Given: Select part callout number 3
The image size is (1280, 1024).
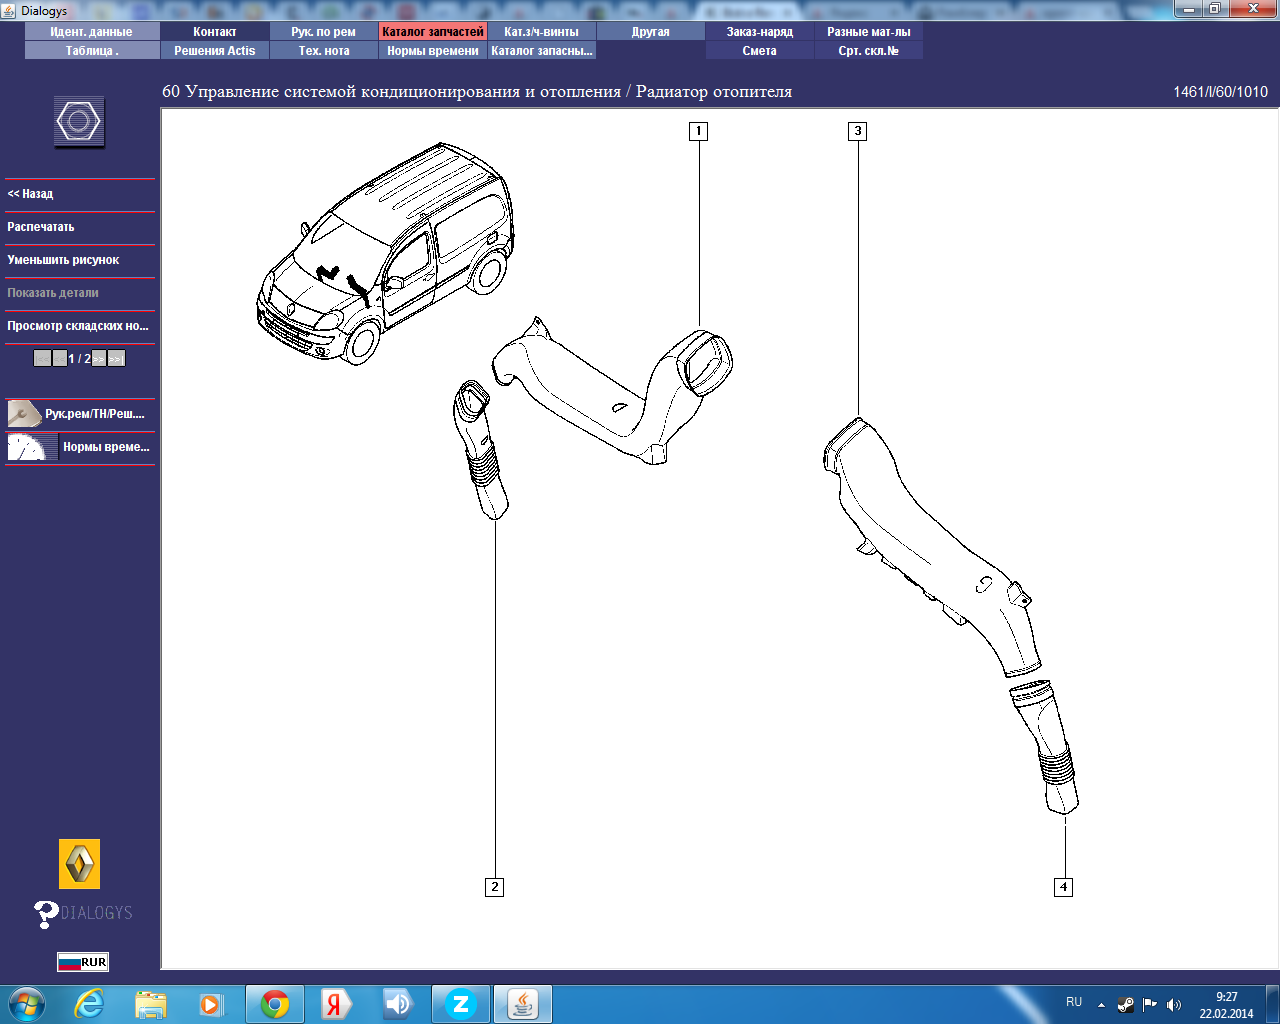Looking at the screenshot, I should [x=858, y=131].
